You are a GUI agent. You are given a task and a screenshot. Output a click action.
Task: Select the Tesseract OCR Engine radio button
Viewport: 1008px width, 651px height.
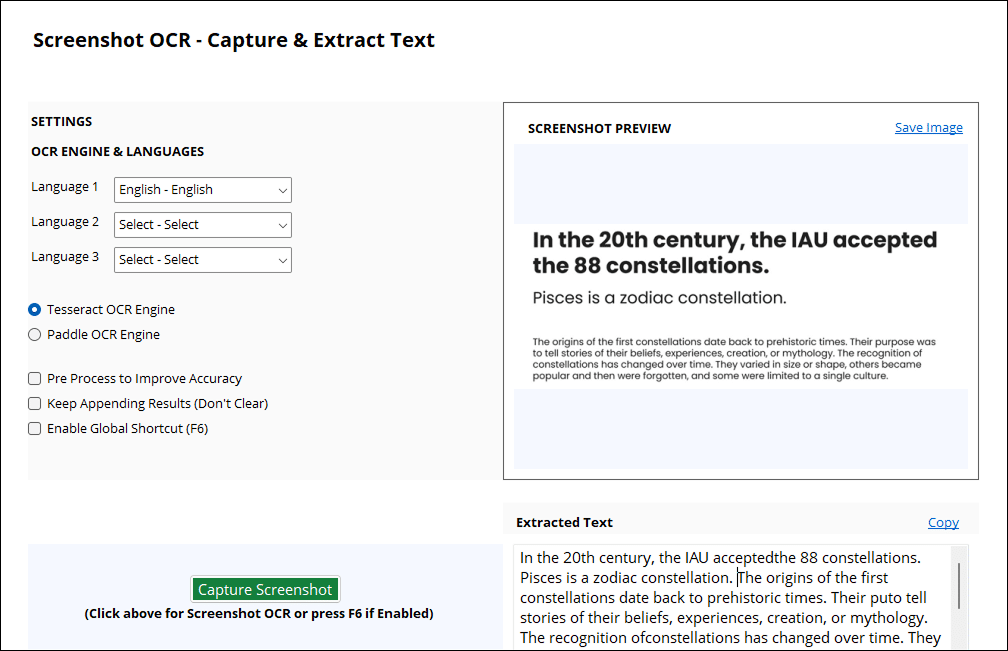click(35, 310)
